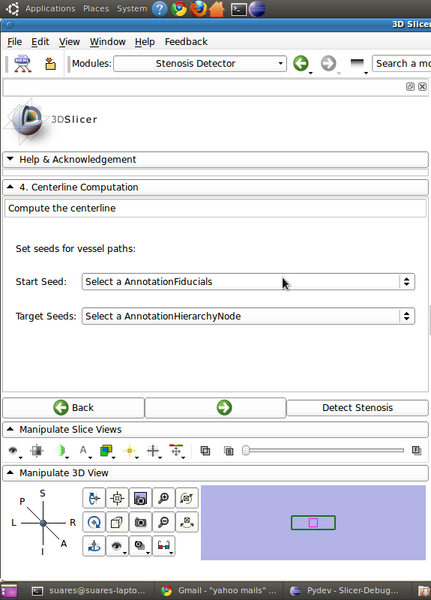
Task: Go back with the green module history arrow
Action: tap(301, 63)
